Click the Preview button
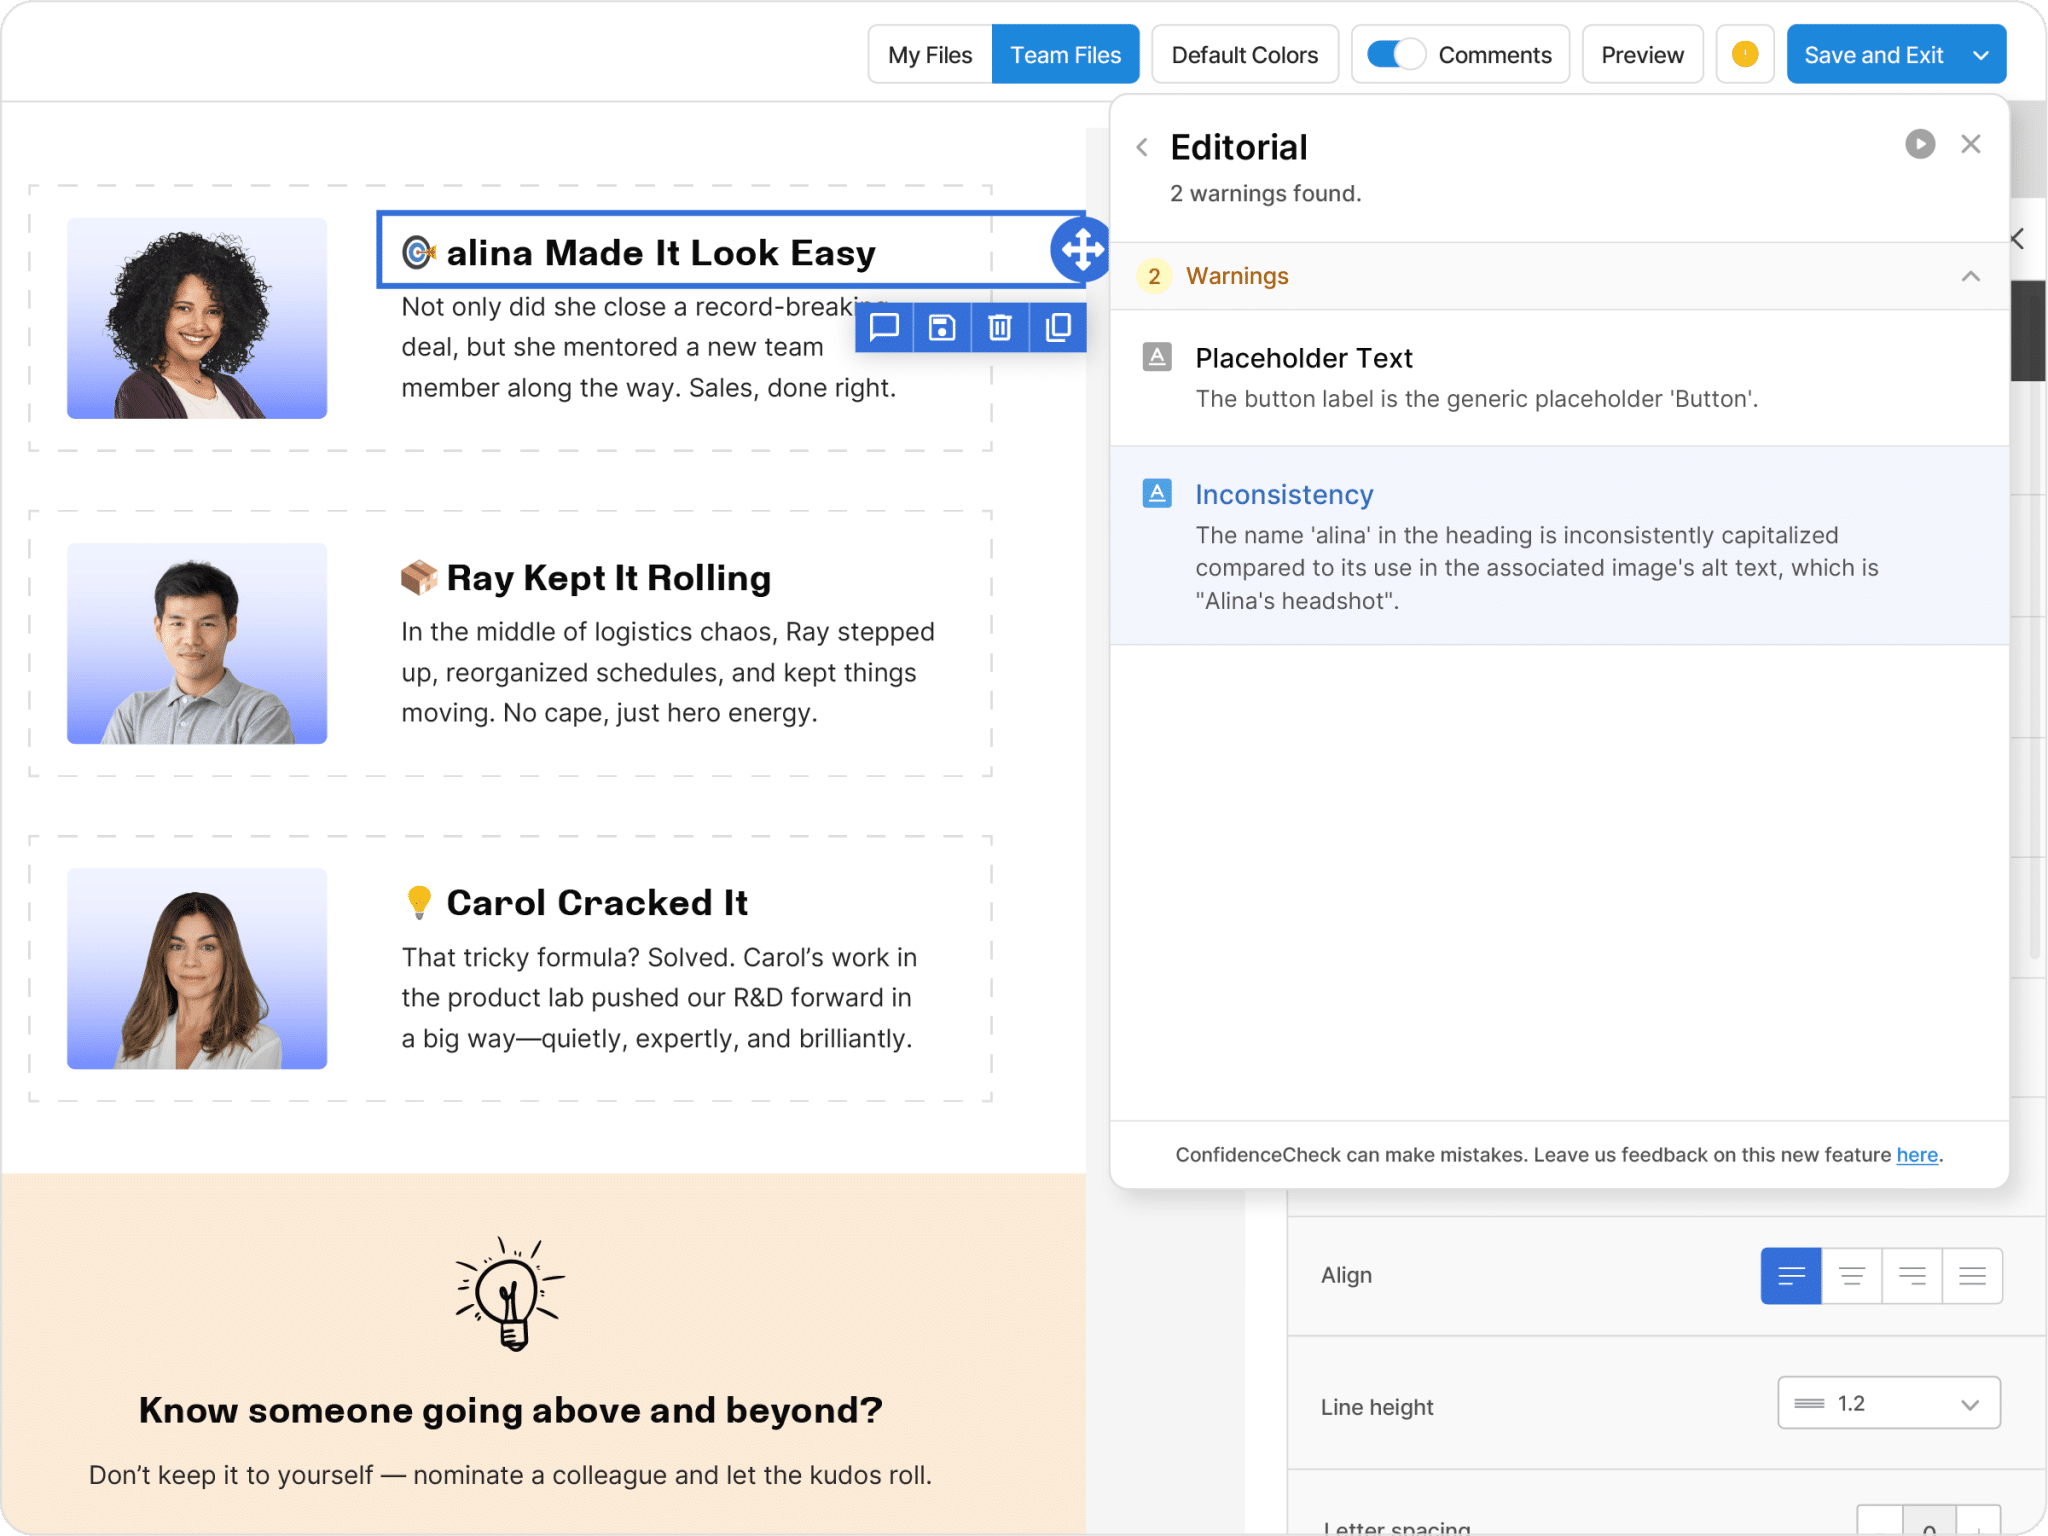2048x1536 pixels. click(x=1642, y=55)
